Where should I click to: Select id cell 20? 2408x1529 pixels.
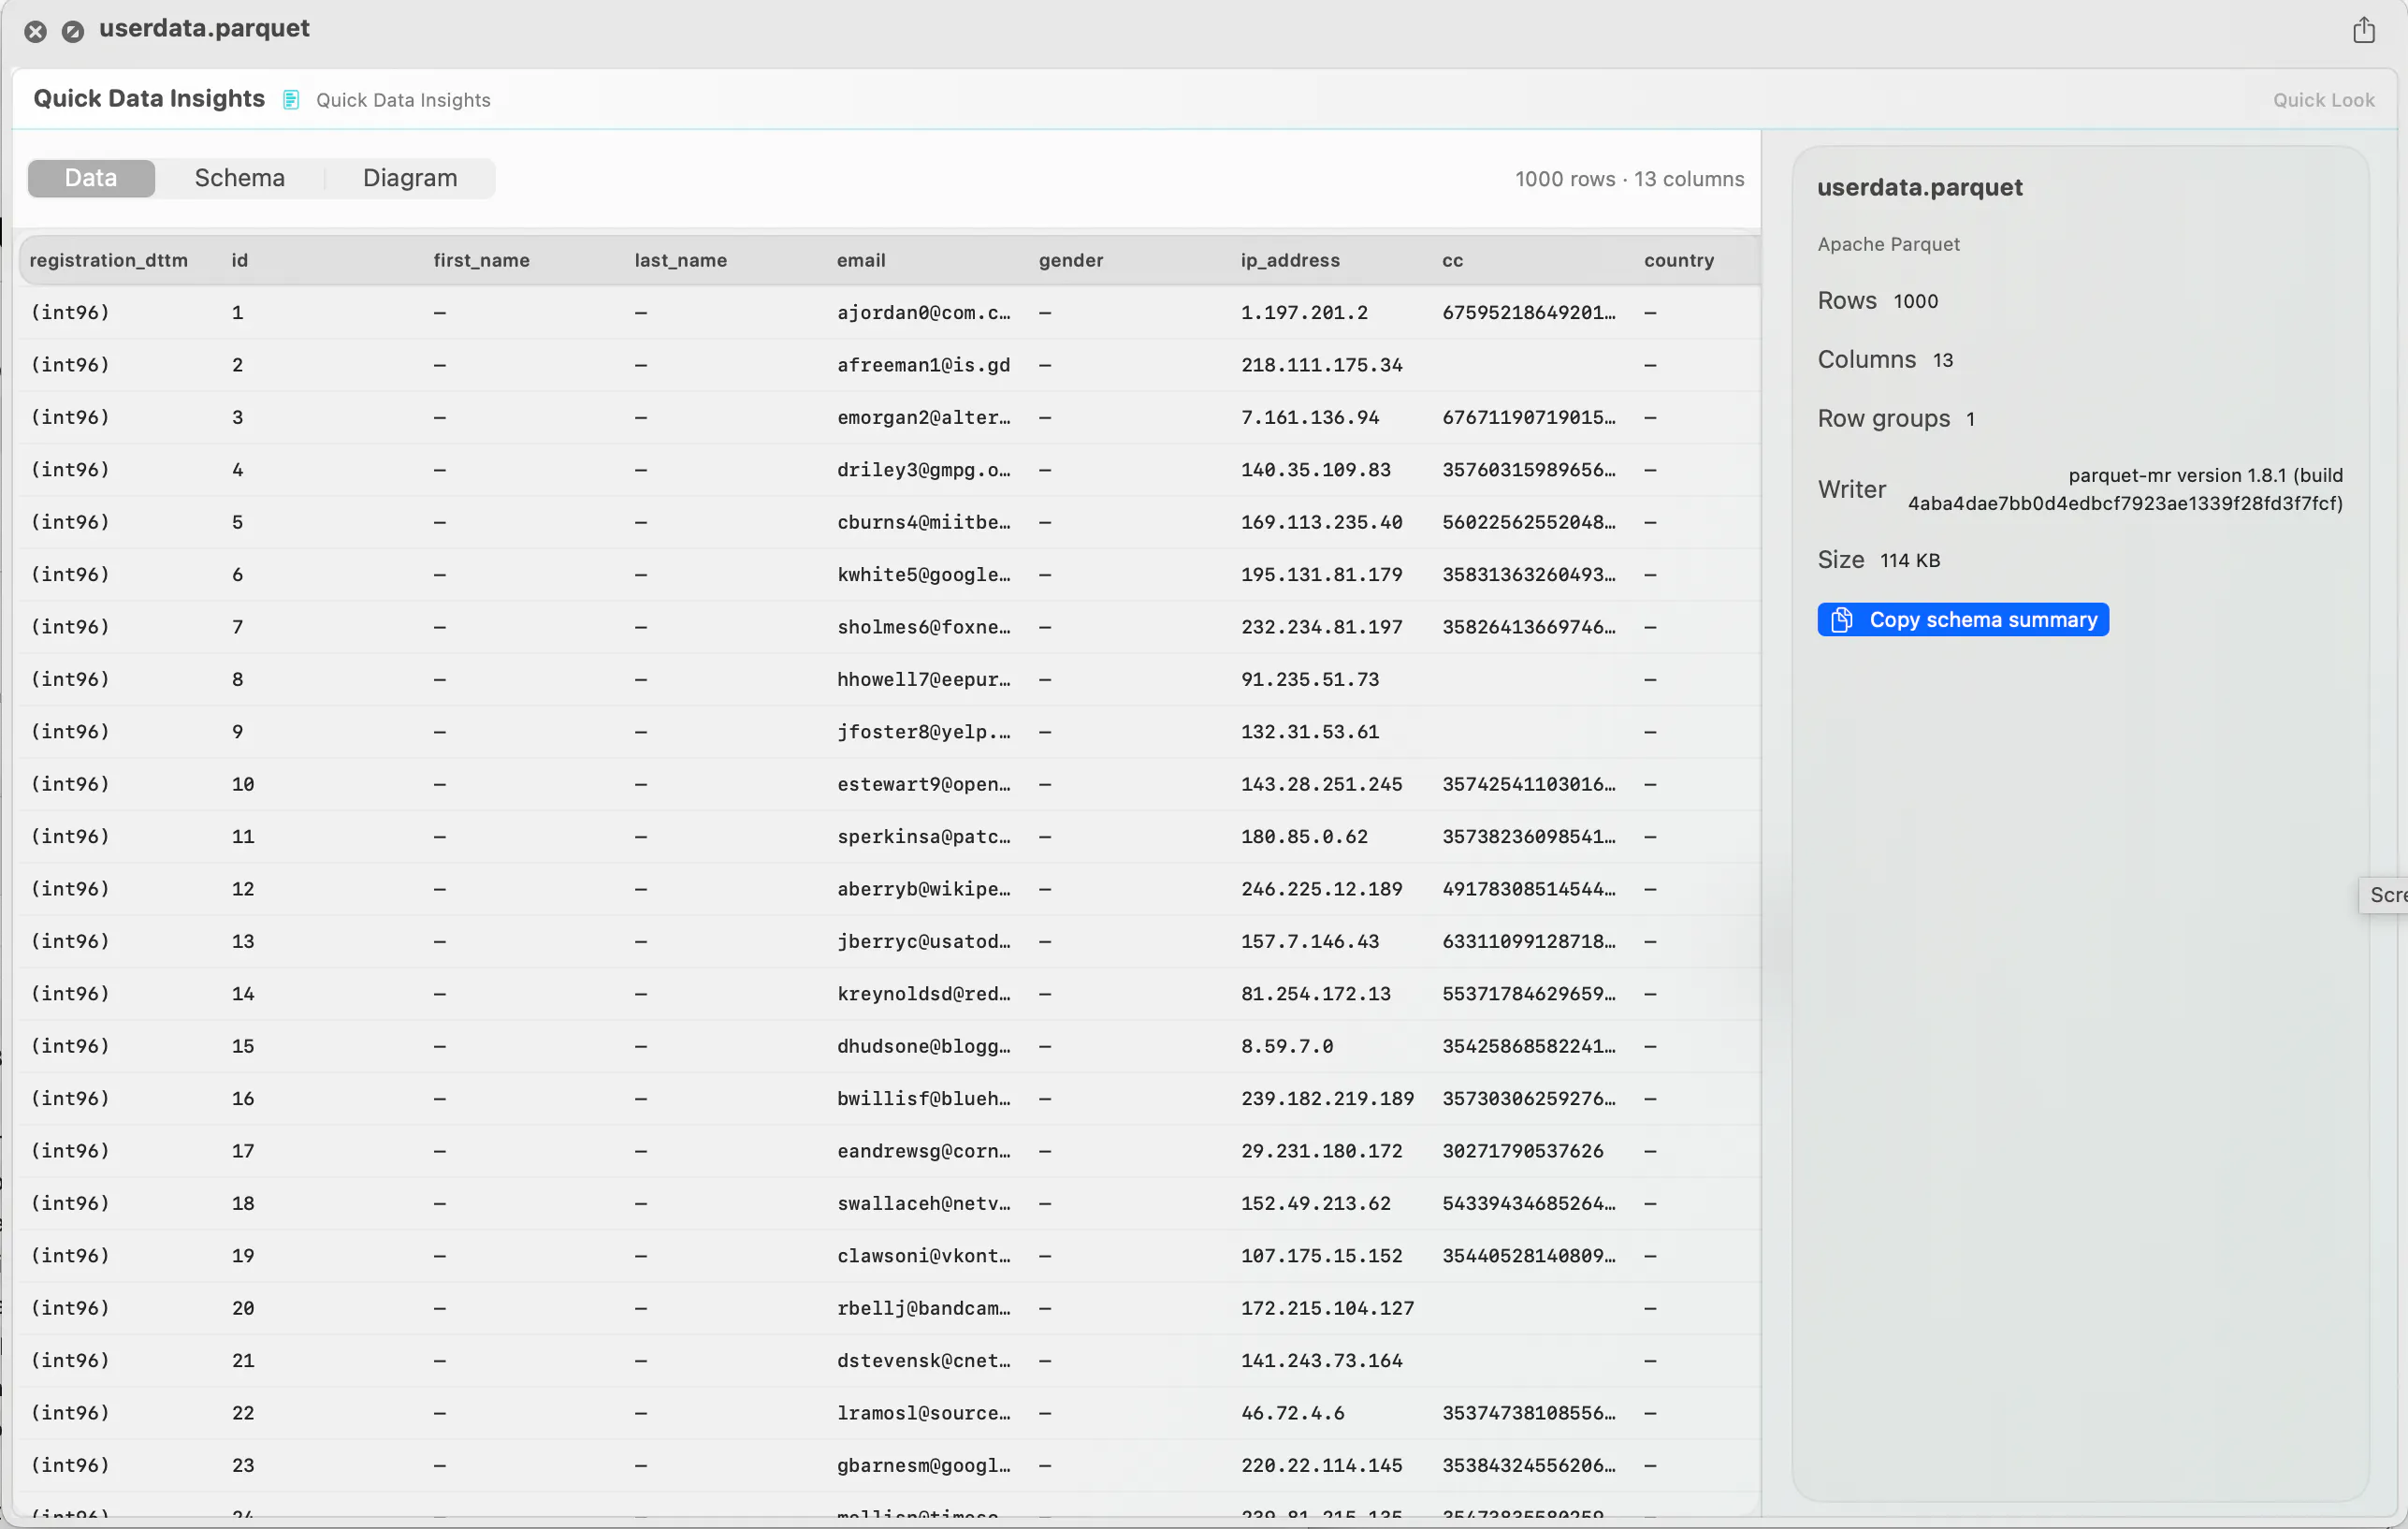[243, 1308]
